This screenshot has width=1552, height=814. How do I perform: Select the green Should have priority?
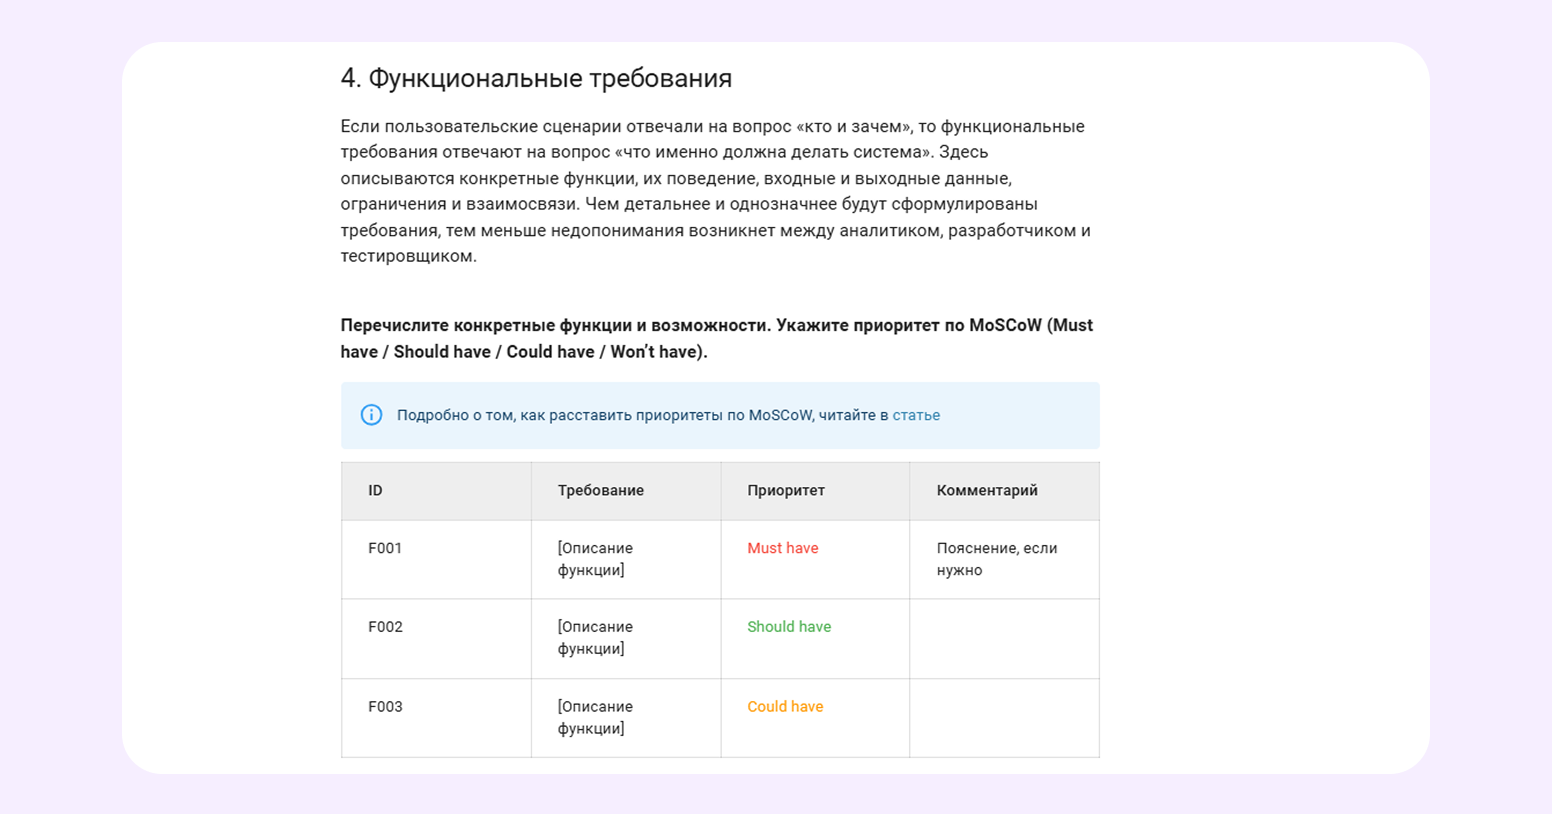pyautogui.click(x=788, y=627)
